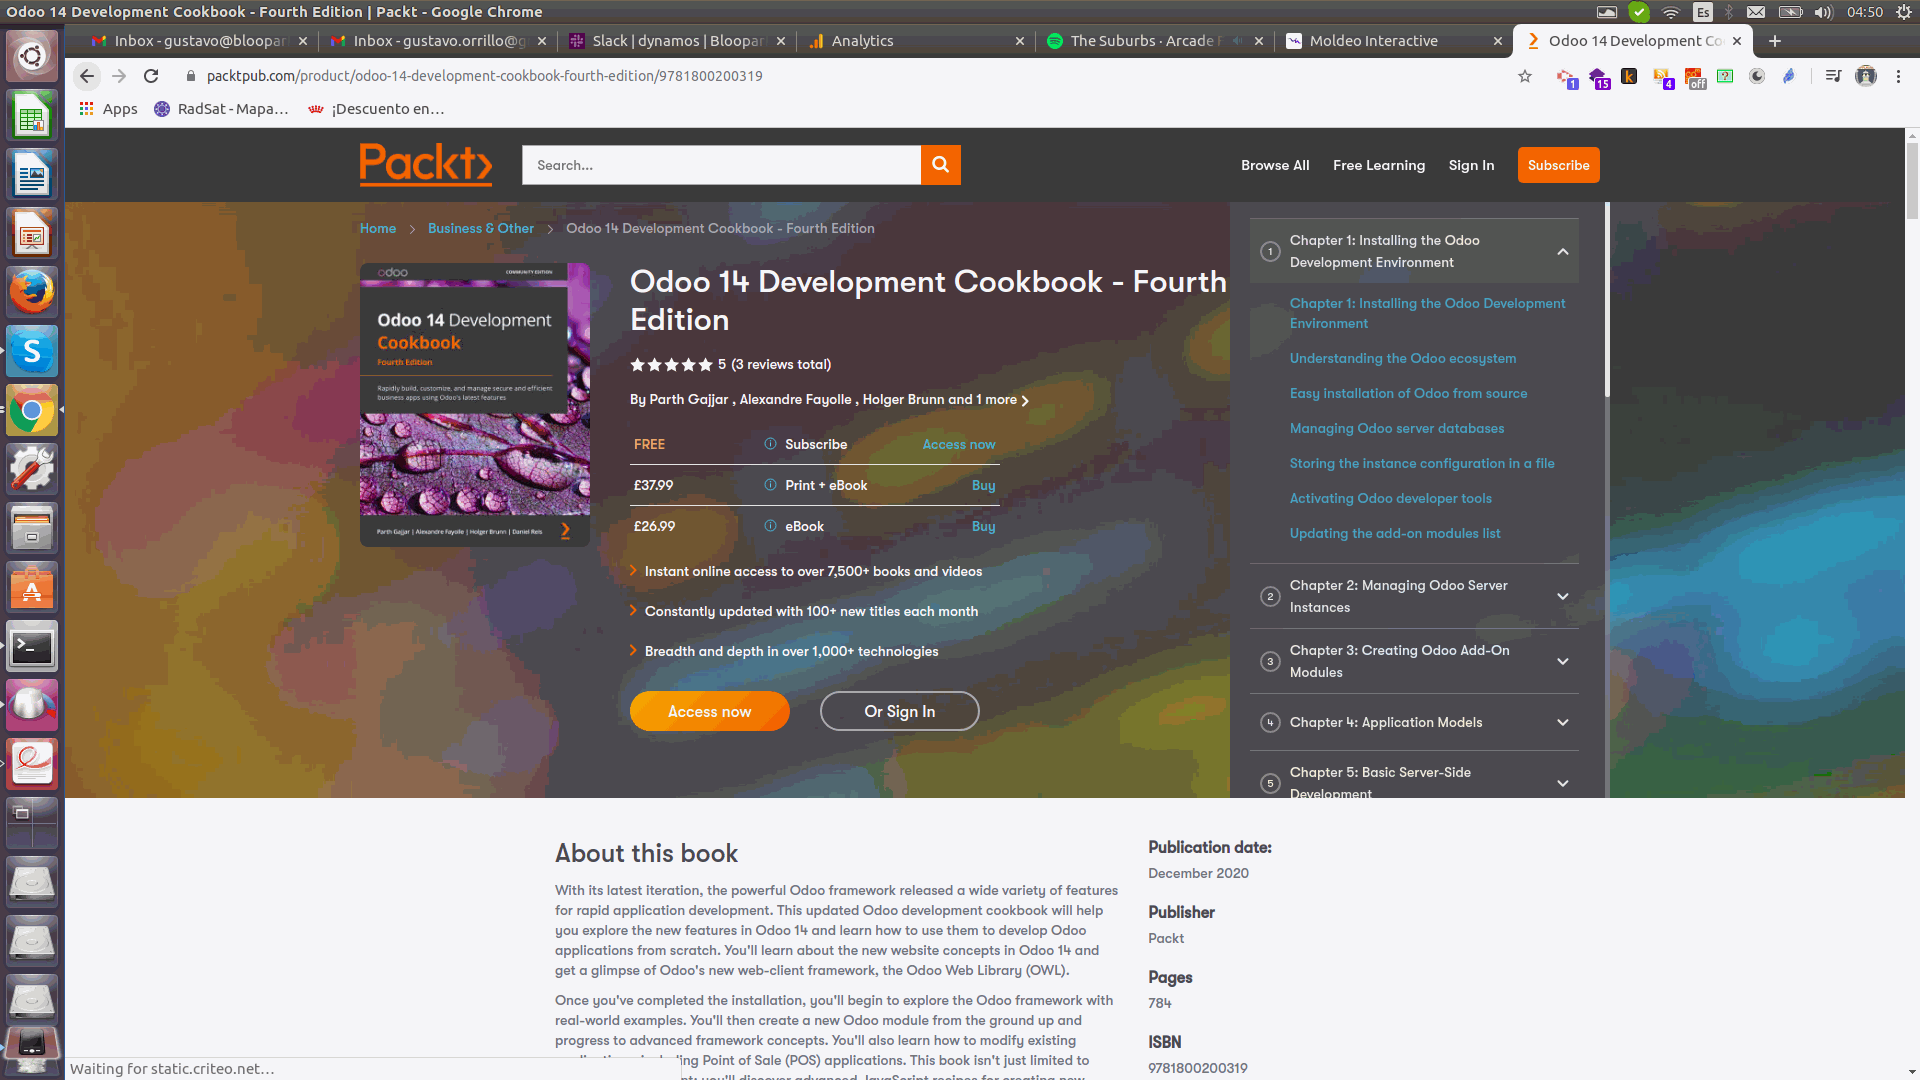Open LibreOffice Calc from the dock

[32, 116]
